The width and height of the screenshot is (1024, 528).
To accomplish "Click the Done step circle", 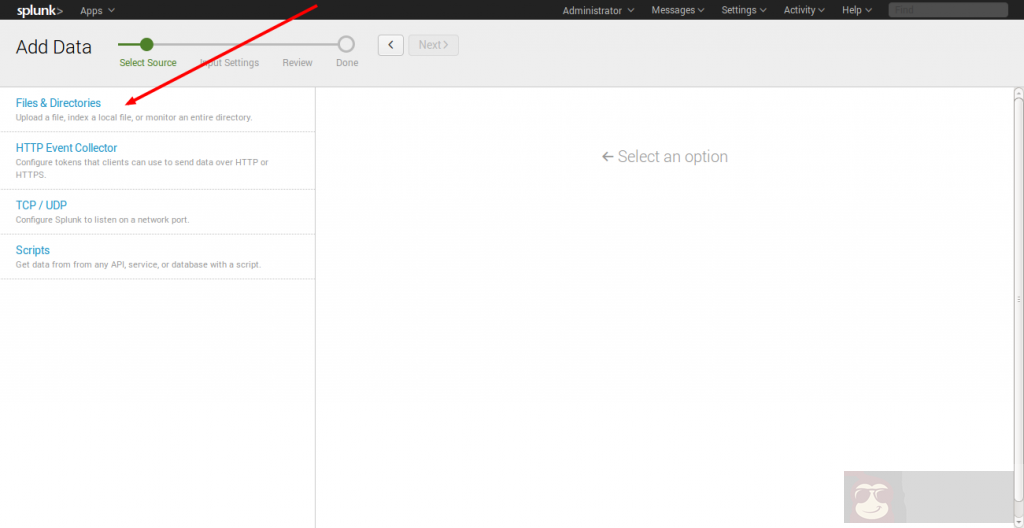I will [x=346, y=44].
